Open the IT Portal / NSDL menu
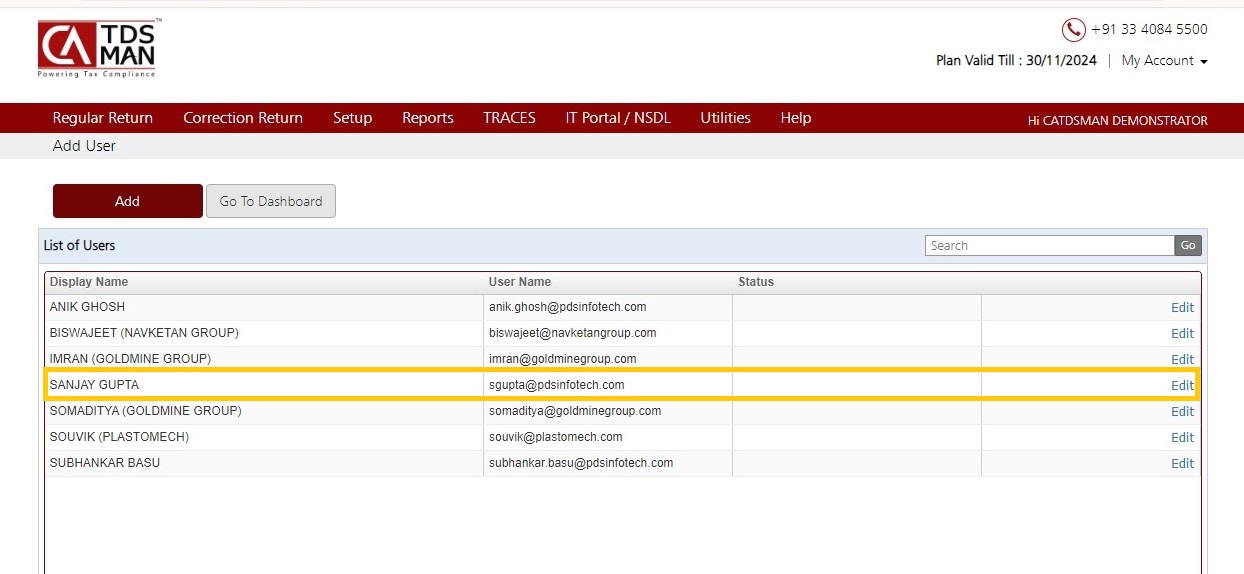This screenshot has height=574, width=1244. [618, 118]
